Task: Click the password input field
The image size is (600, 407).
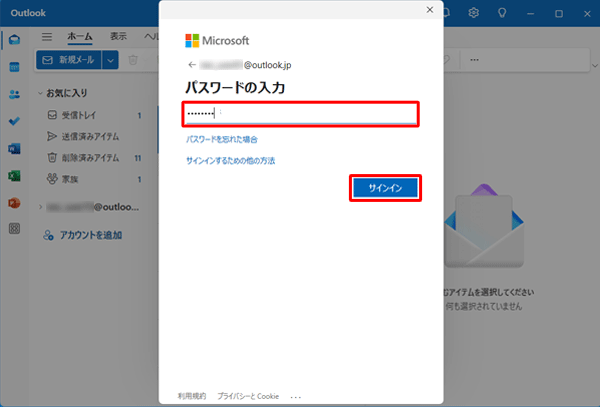Action: [x=300, y=114]
